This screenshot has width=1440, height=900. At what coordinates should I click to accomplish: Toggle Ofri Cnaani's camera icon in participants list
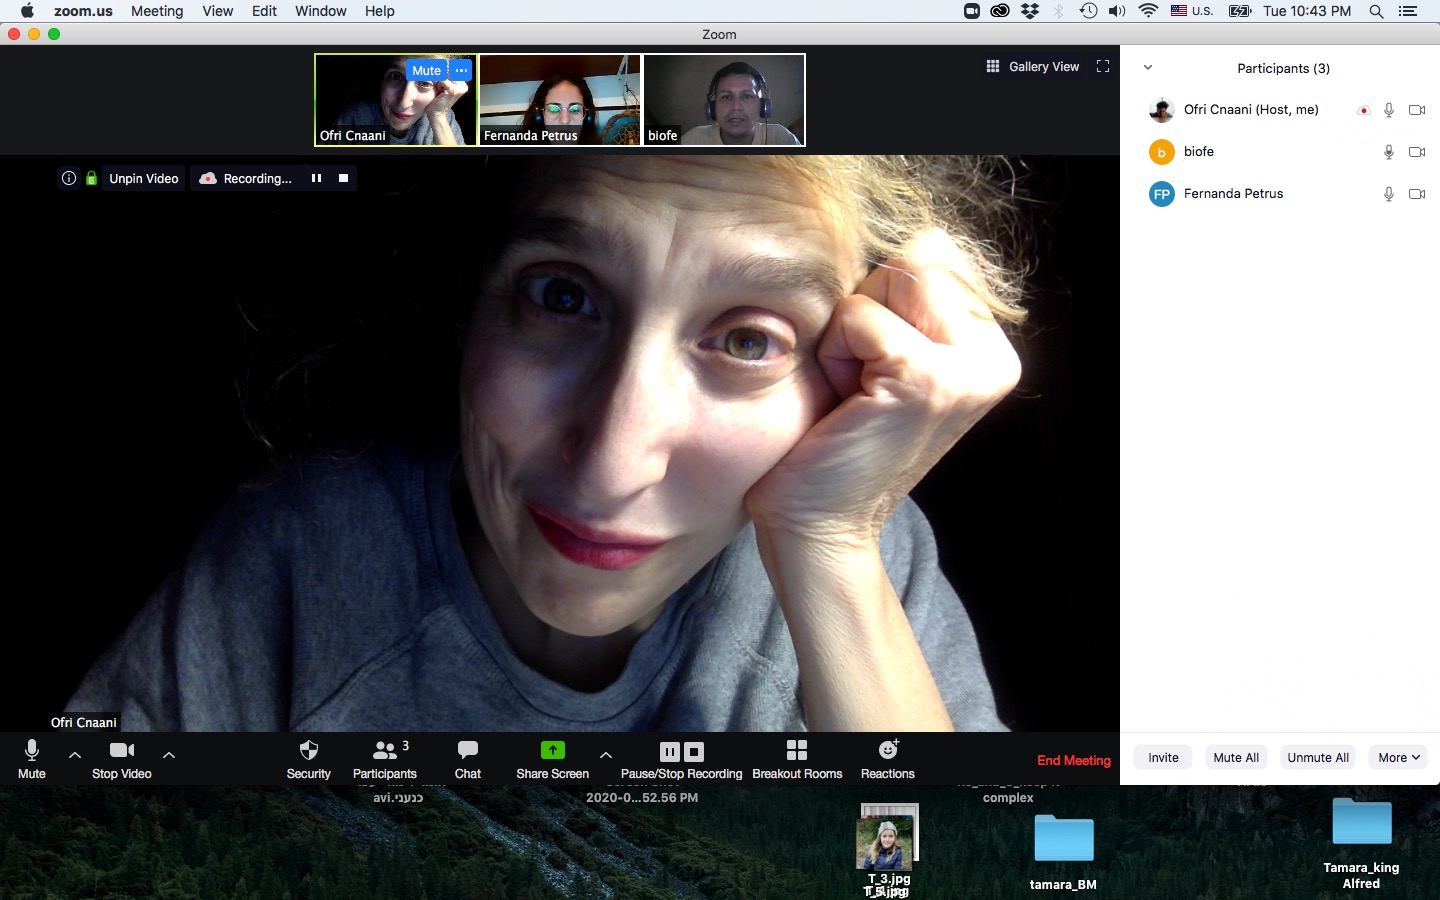[1417, 110]
